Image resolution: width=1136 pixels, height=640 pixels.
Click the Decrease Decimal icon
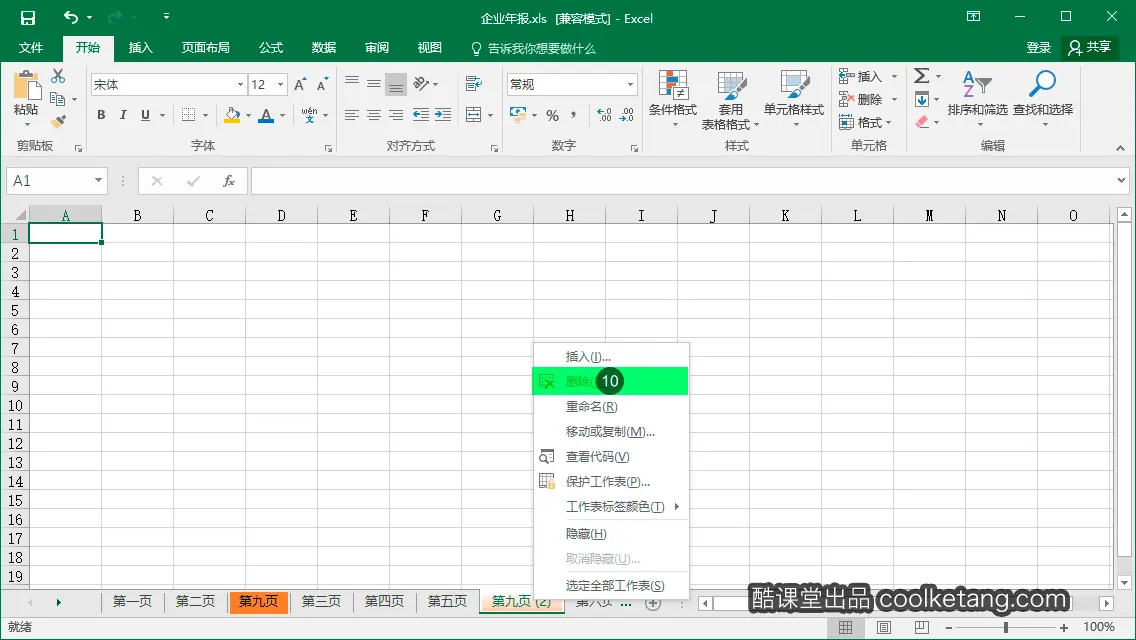coord(627,115)
